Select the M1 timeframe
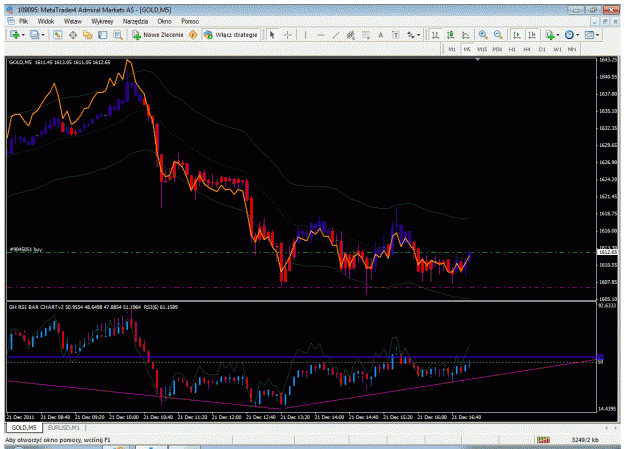This screenshot has height=449, width=625. click(x=452, y=49)
